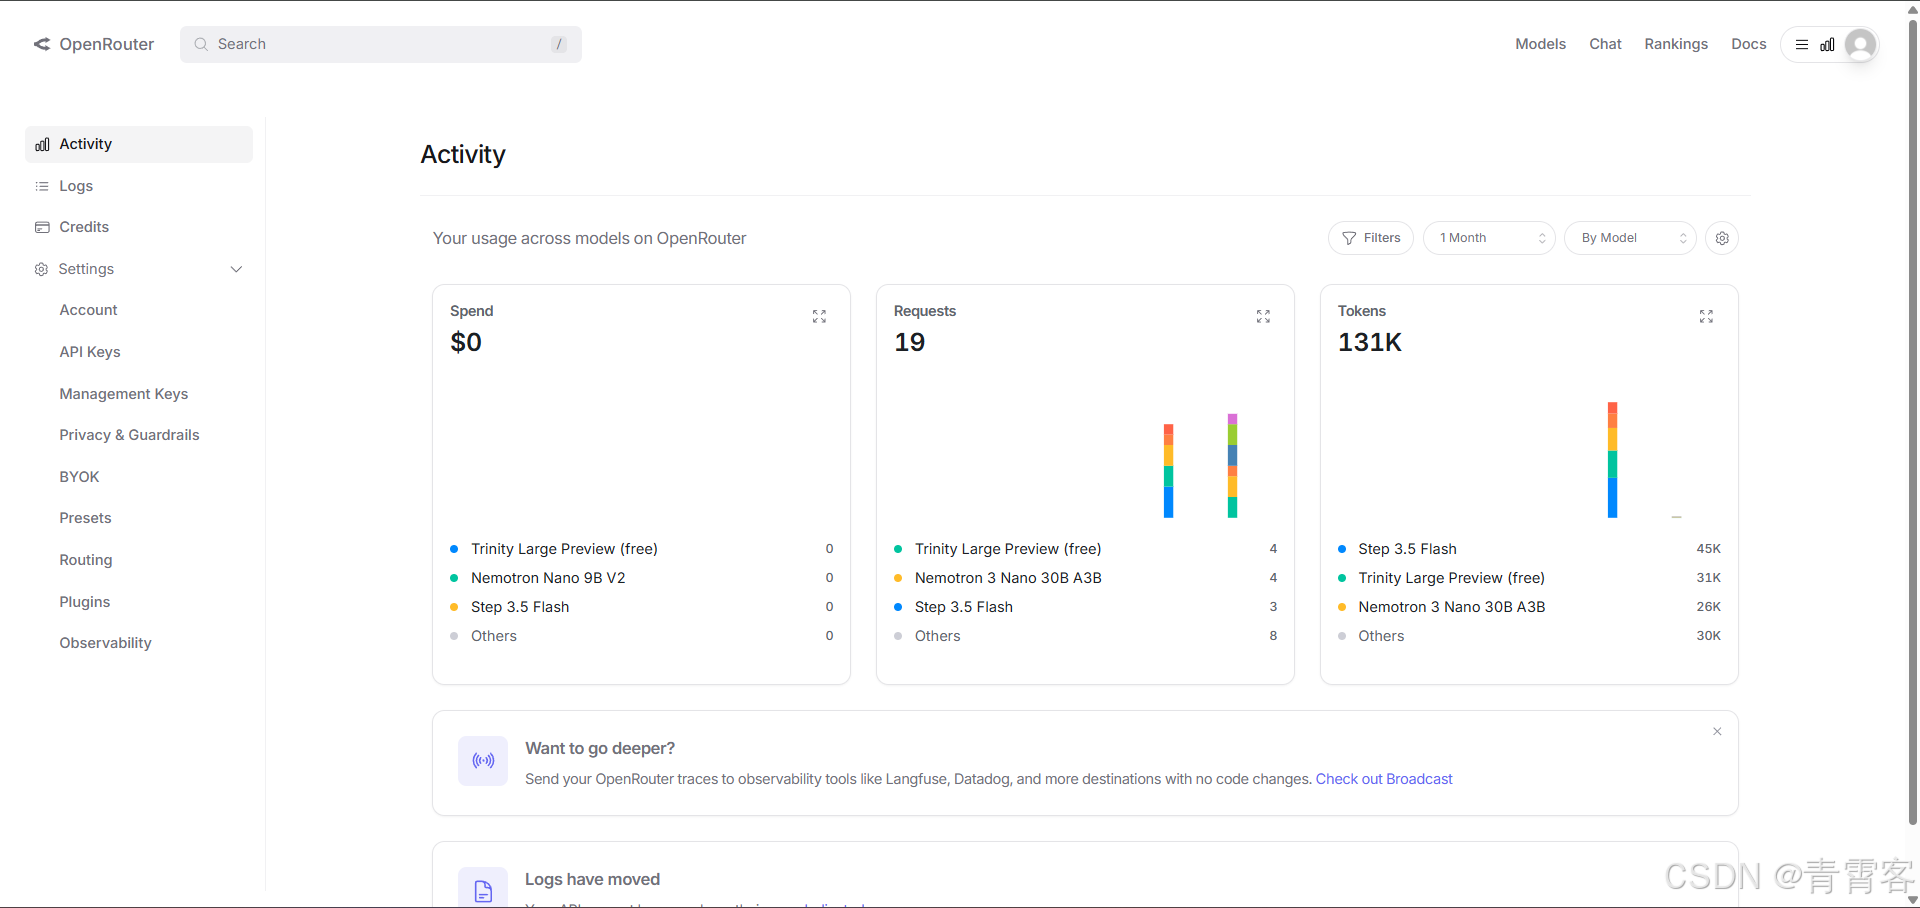Open Privacy & Guardrails page
The width and height of the screenshot is (1920, 908).
click(x=129, y=435)
